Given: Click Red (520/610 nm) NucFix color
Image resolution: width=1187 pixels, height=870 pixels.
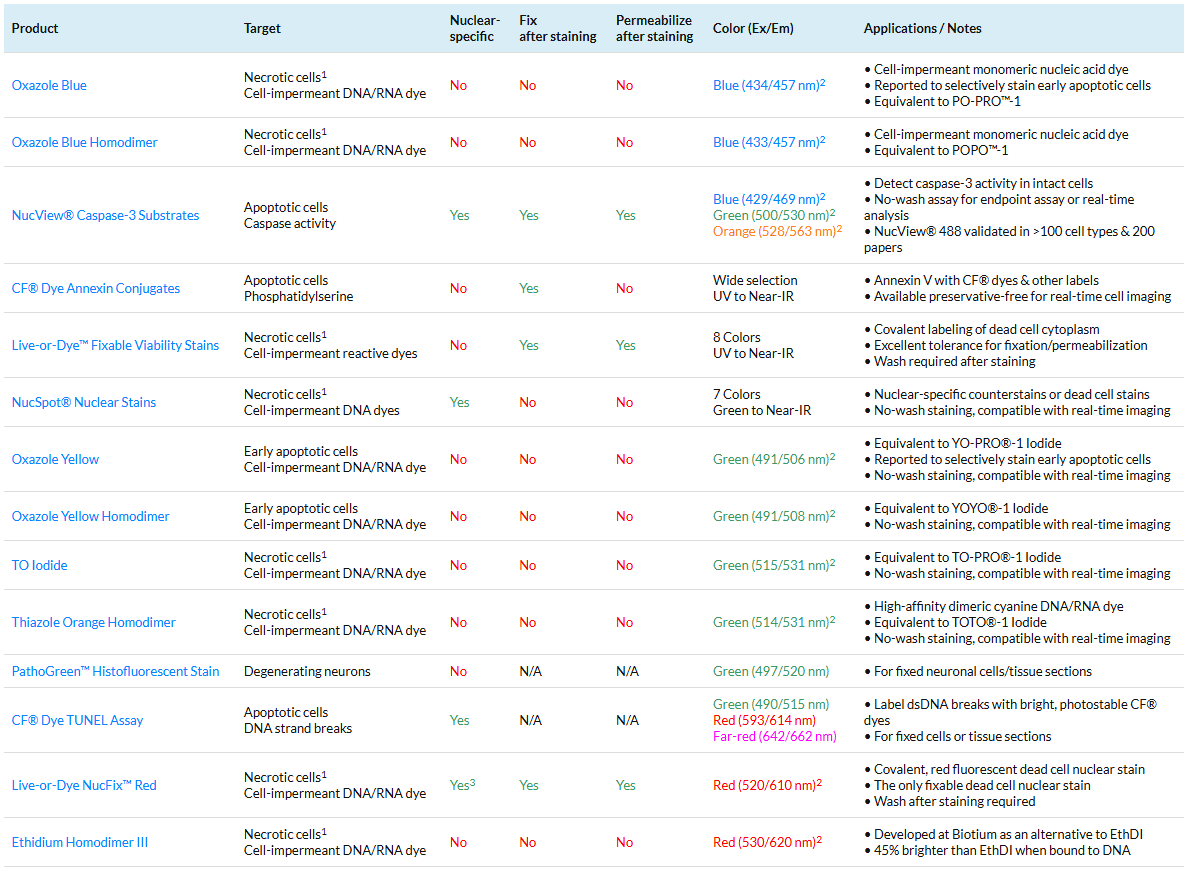Looking at the screenshot, I should click(x=768, y=786).
